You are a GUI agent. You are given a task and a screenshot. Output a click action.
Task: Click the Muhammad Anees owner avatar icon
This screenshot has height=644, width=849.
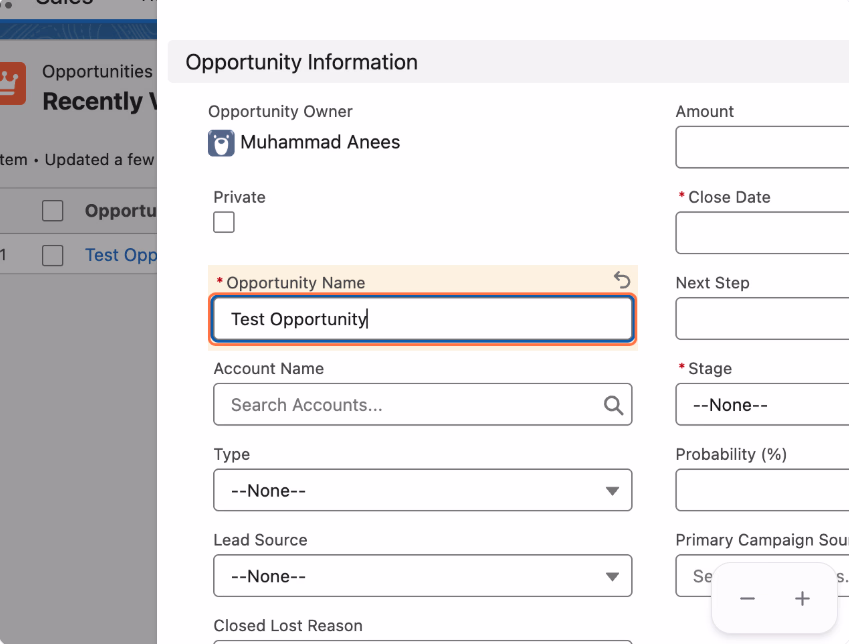click(221, 143)
